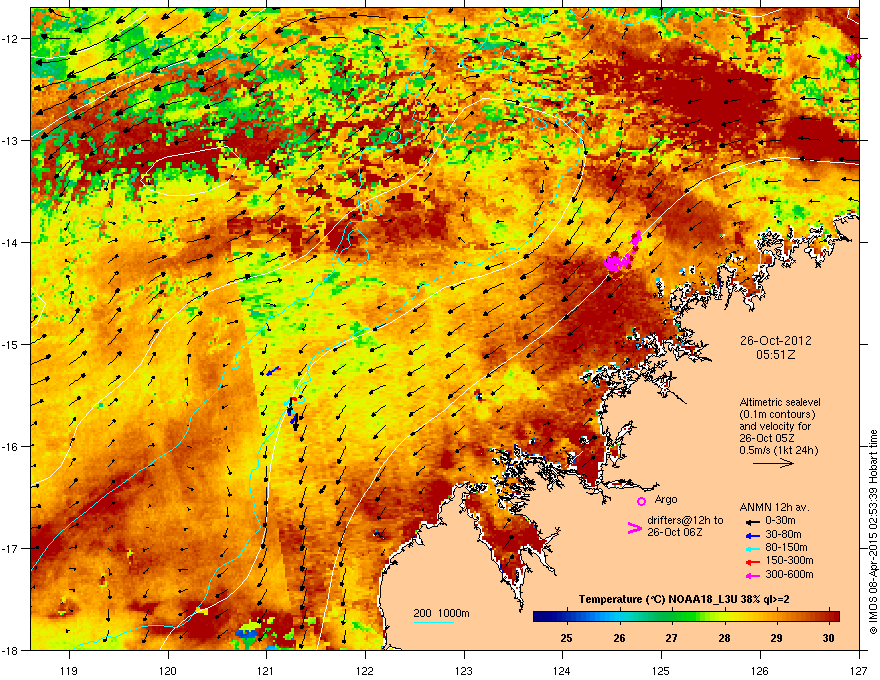
Task: Click the latitude label -18
Action: (11, 650)
